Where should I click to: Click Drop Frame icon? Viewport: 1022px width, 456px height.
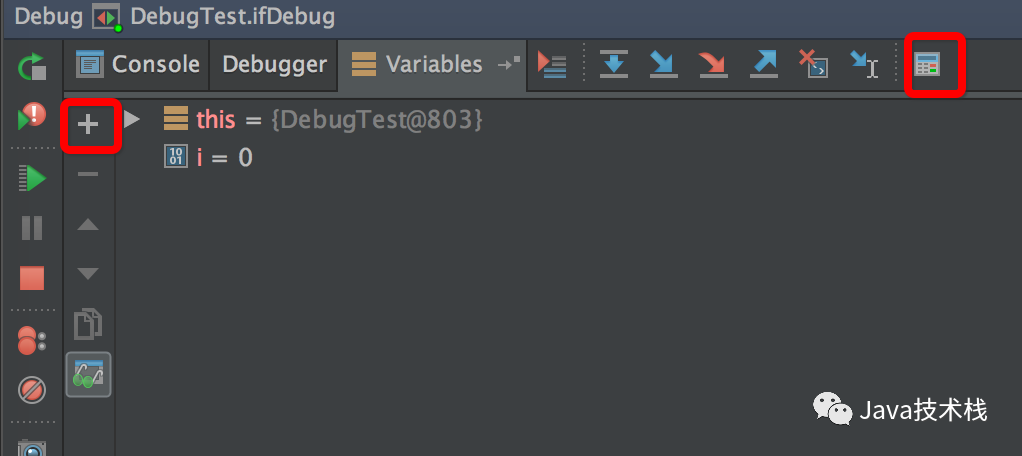coord(813,64)
